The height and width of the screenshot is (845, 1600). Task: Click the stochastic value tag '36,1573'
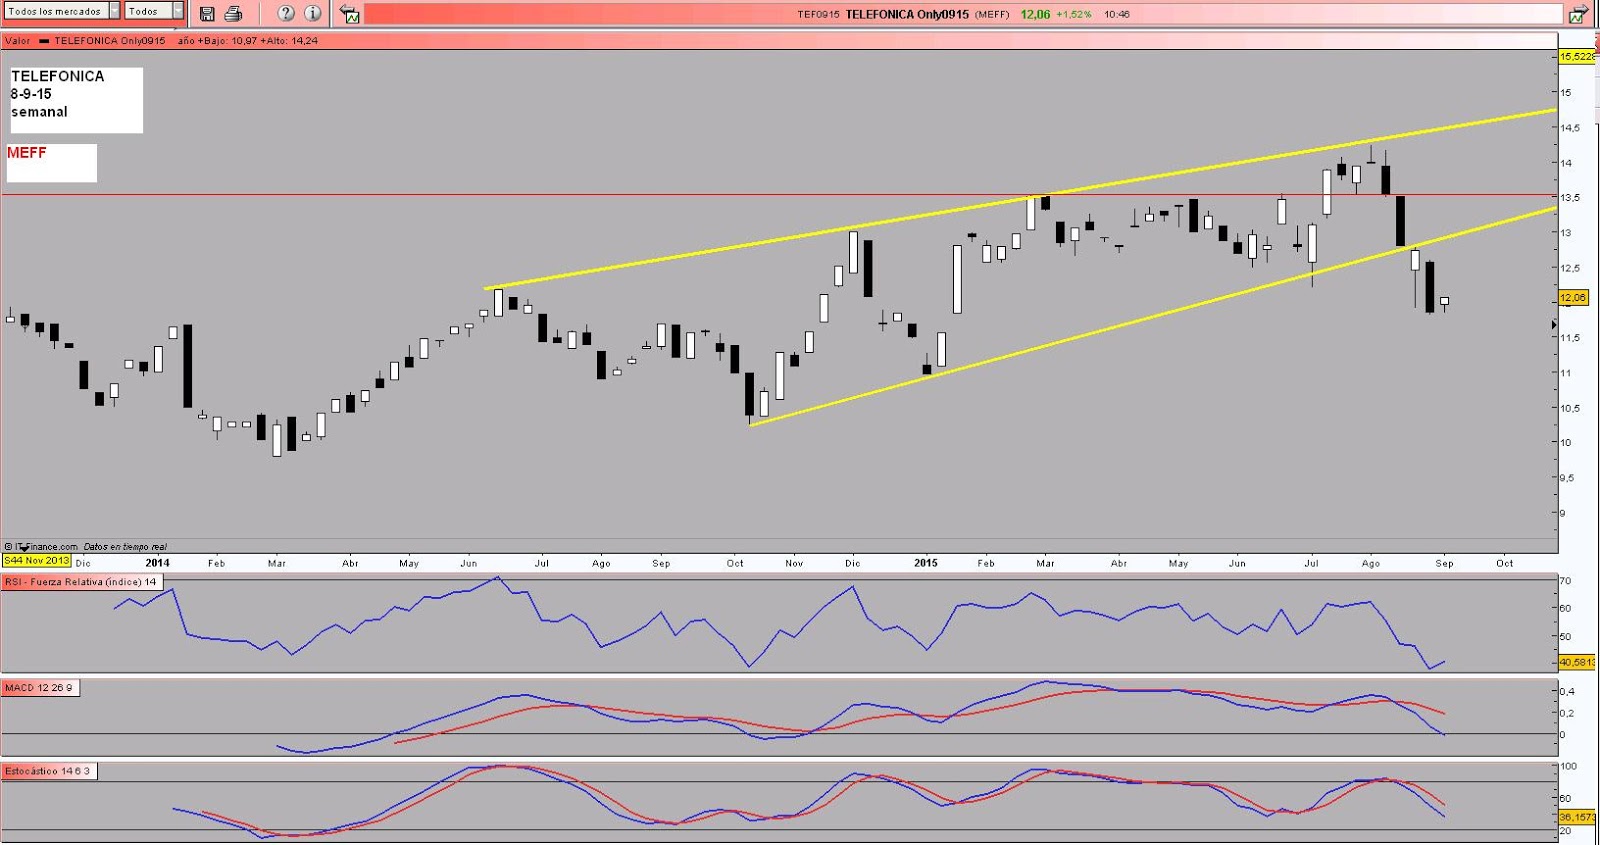(x=1577, y=817)
